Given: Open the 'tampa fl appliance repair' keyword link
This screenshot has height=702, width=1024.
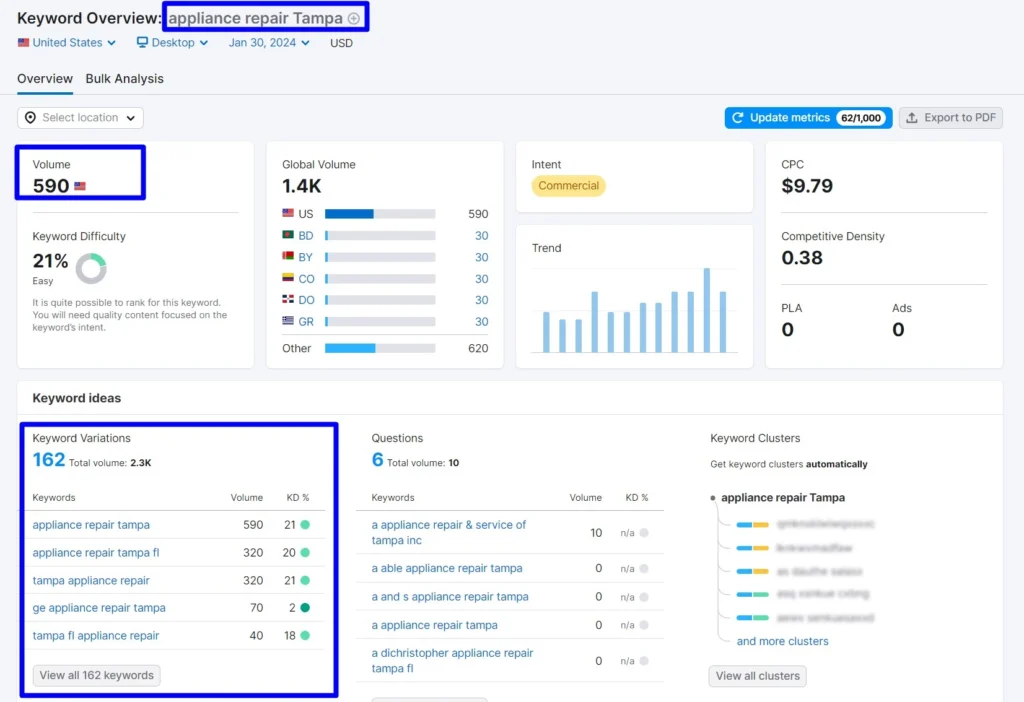Looking at the screenshot, I should [96, 635].
